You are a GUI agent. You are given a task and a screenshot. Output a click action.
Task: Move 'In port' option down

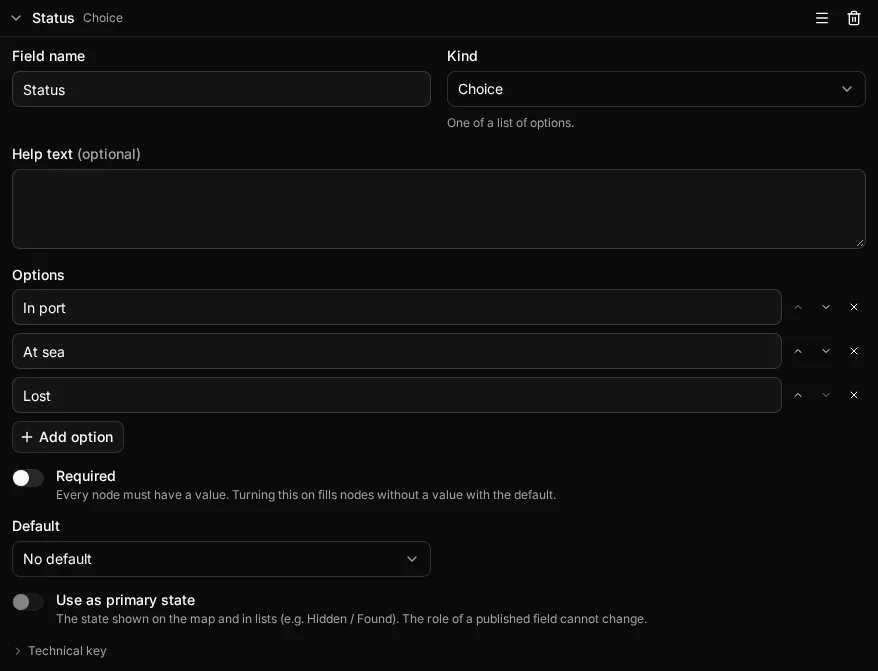click(x=825, y=307)
